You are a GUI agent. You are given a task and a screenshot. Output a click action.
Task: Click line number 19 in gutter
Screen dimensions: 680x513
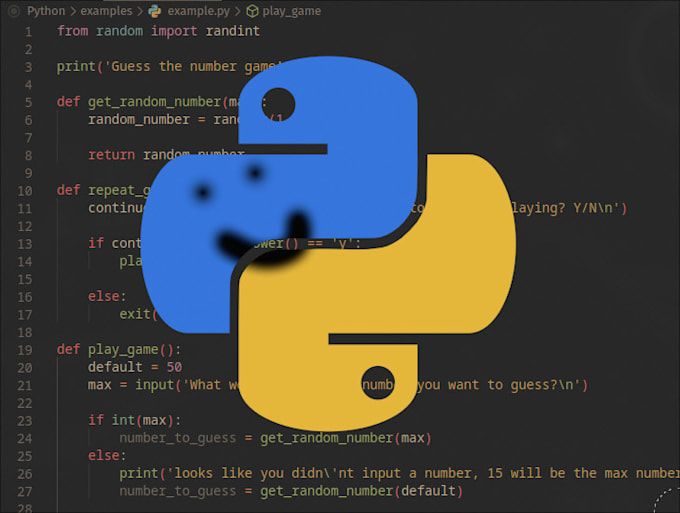click(x=25, y=350)
